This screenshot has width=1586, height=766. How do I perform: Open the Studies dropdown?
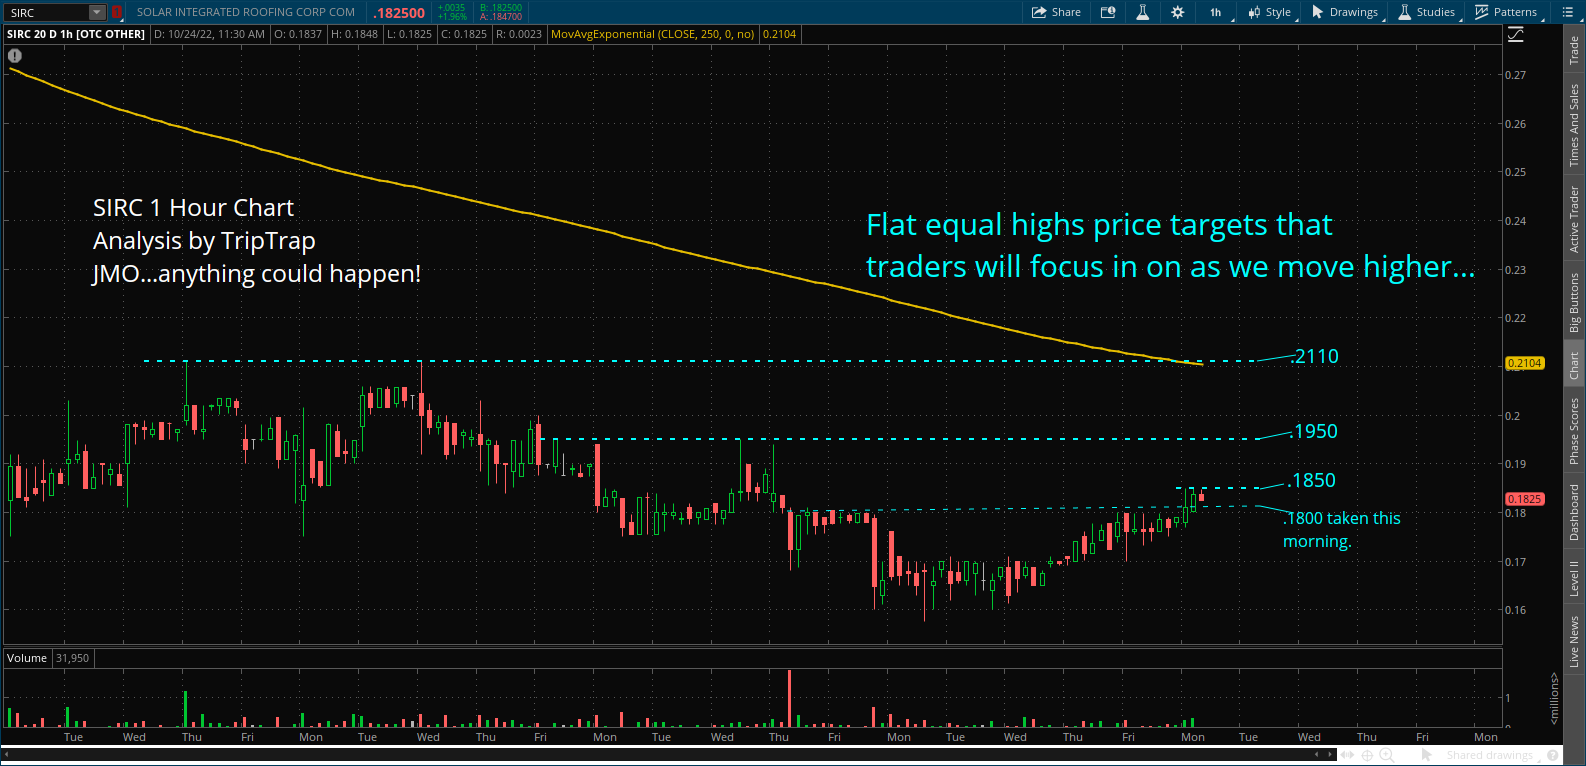click(x=1427, y=12)
